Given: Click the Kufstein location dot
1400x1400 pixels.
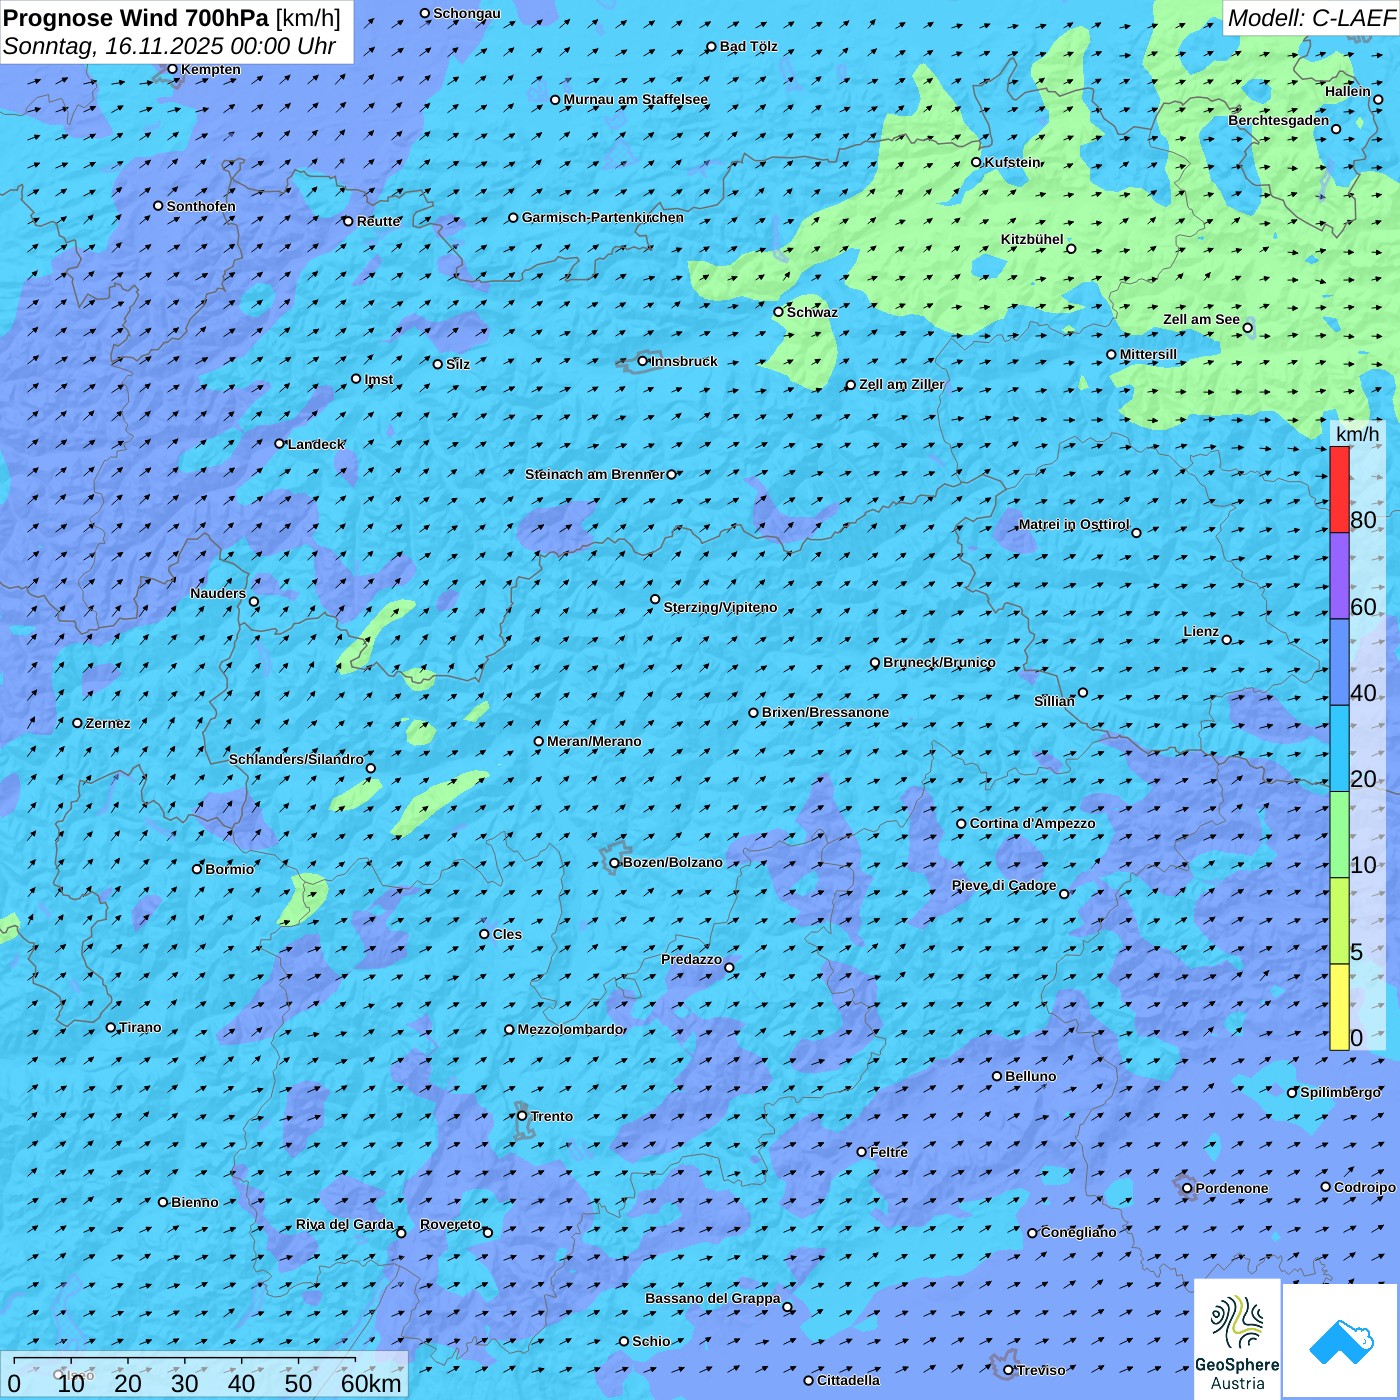Looking at the screenshot, I should (977, 162).
